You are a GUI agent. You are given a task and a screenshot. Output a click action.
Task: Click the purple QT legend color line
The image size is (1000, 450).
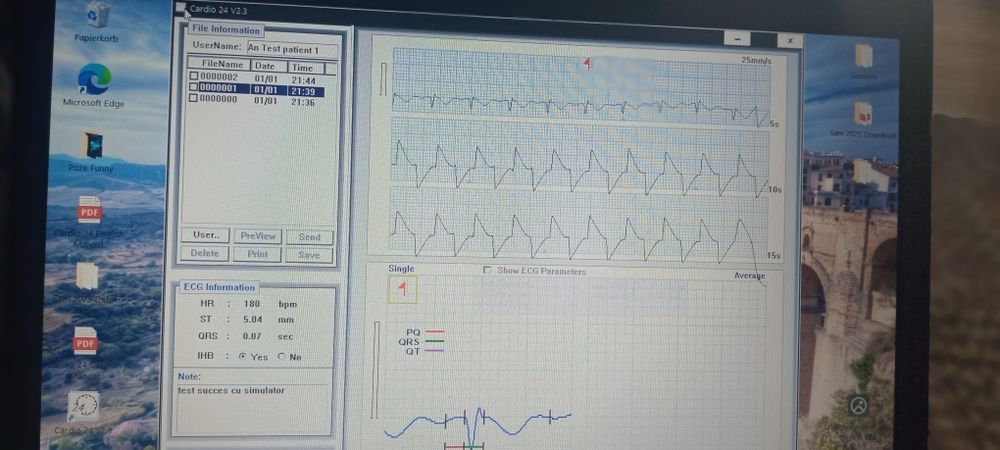tap(434, 350)
